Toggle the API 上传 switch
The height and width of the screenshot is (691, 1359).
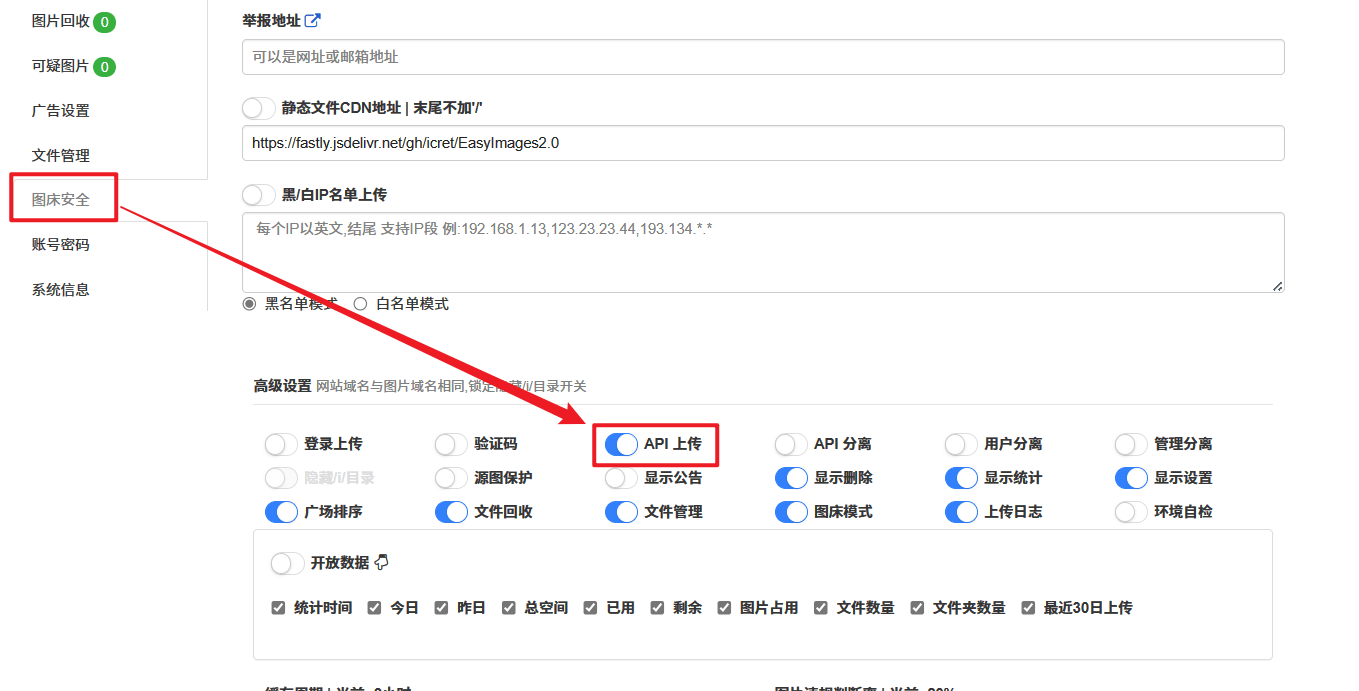pyautogui.click(x=621, y=444)
